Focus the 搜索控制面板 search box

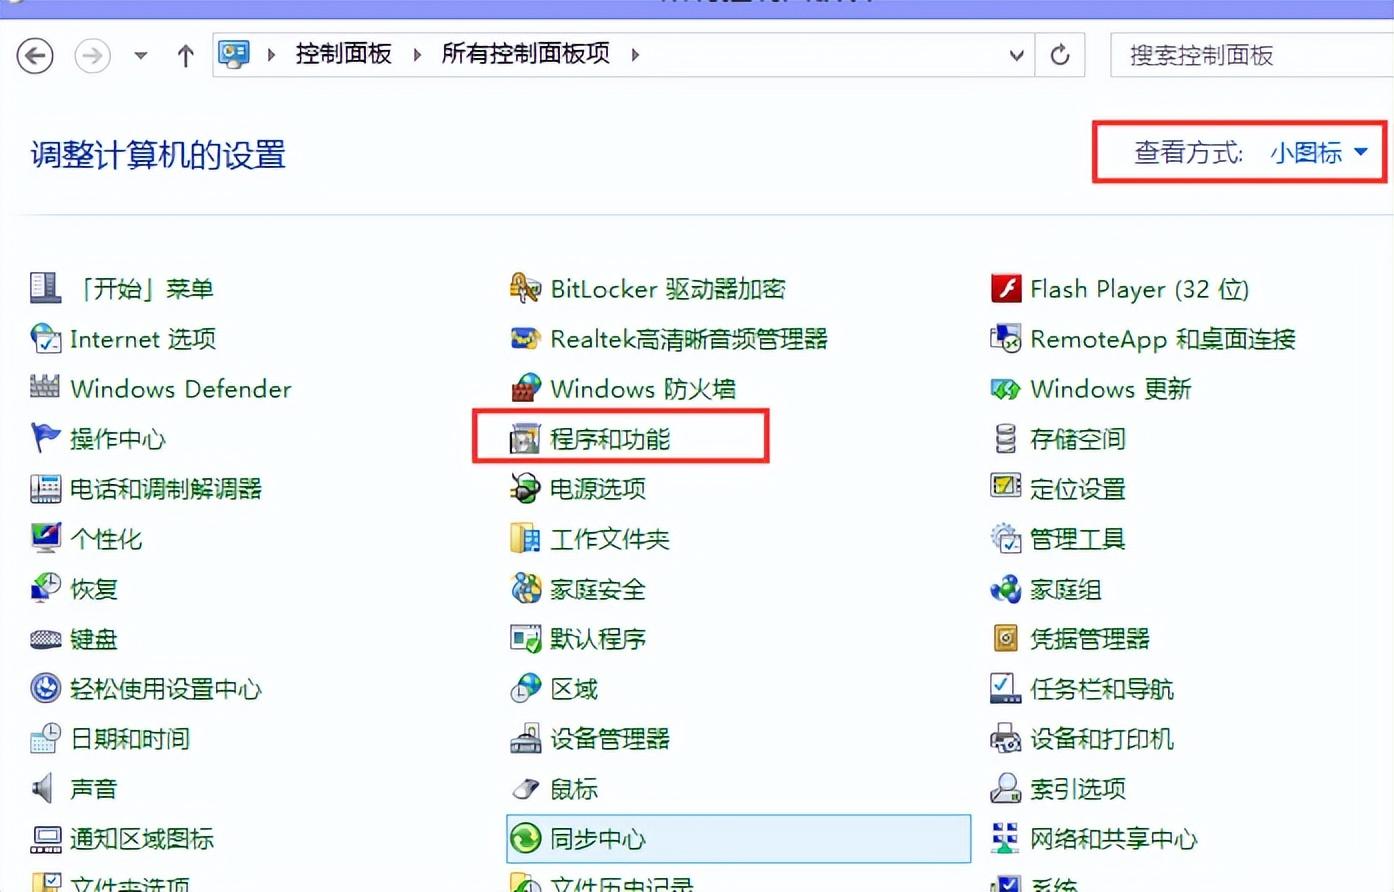coord(1251,55)
